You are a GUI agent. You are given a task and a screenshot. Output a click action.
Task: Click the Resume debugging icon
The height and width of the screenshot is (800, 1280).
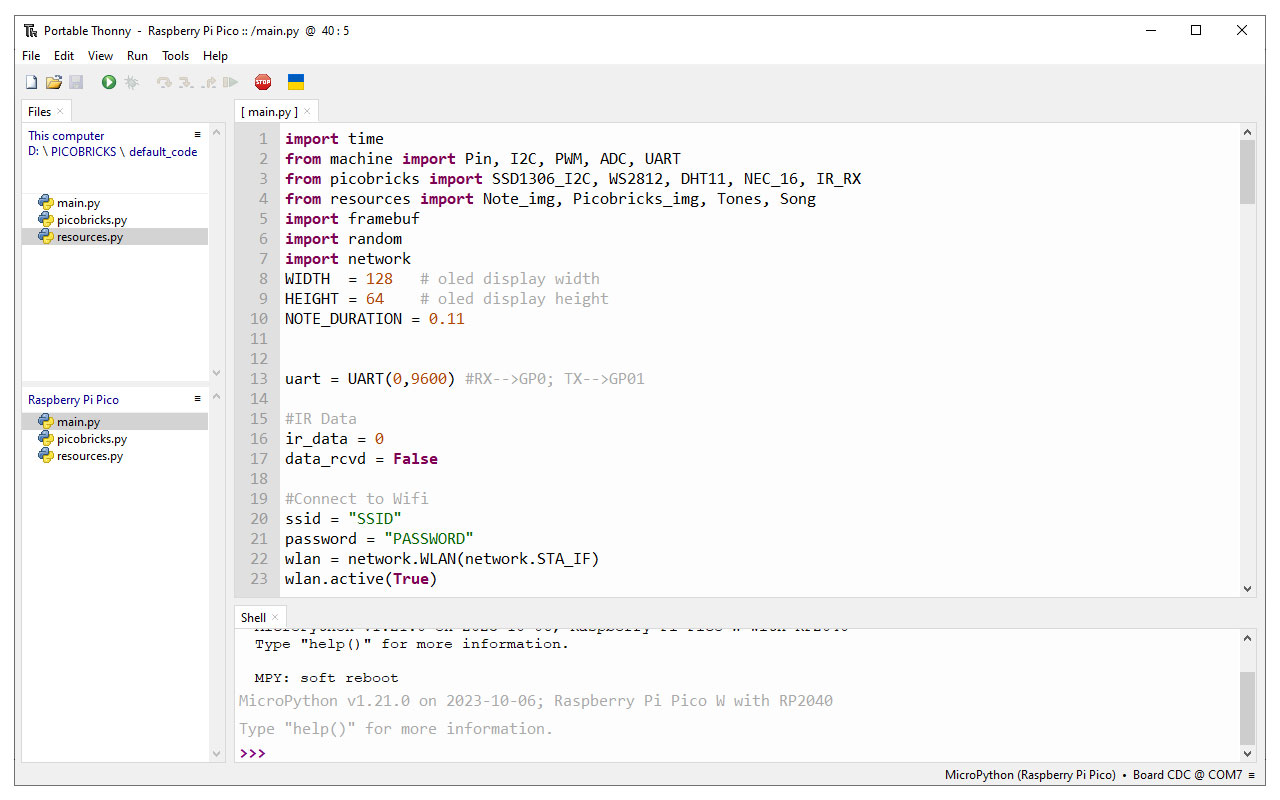[230, 82]
